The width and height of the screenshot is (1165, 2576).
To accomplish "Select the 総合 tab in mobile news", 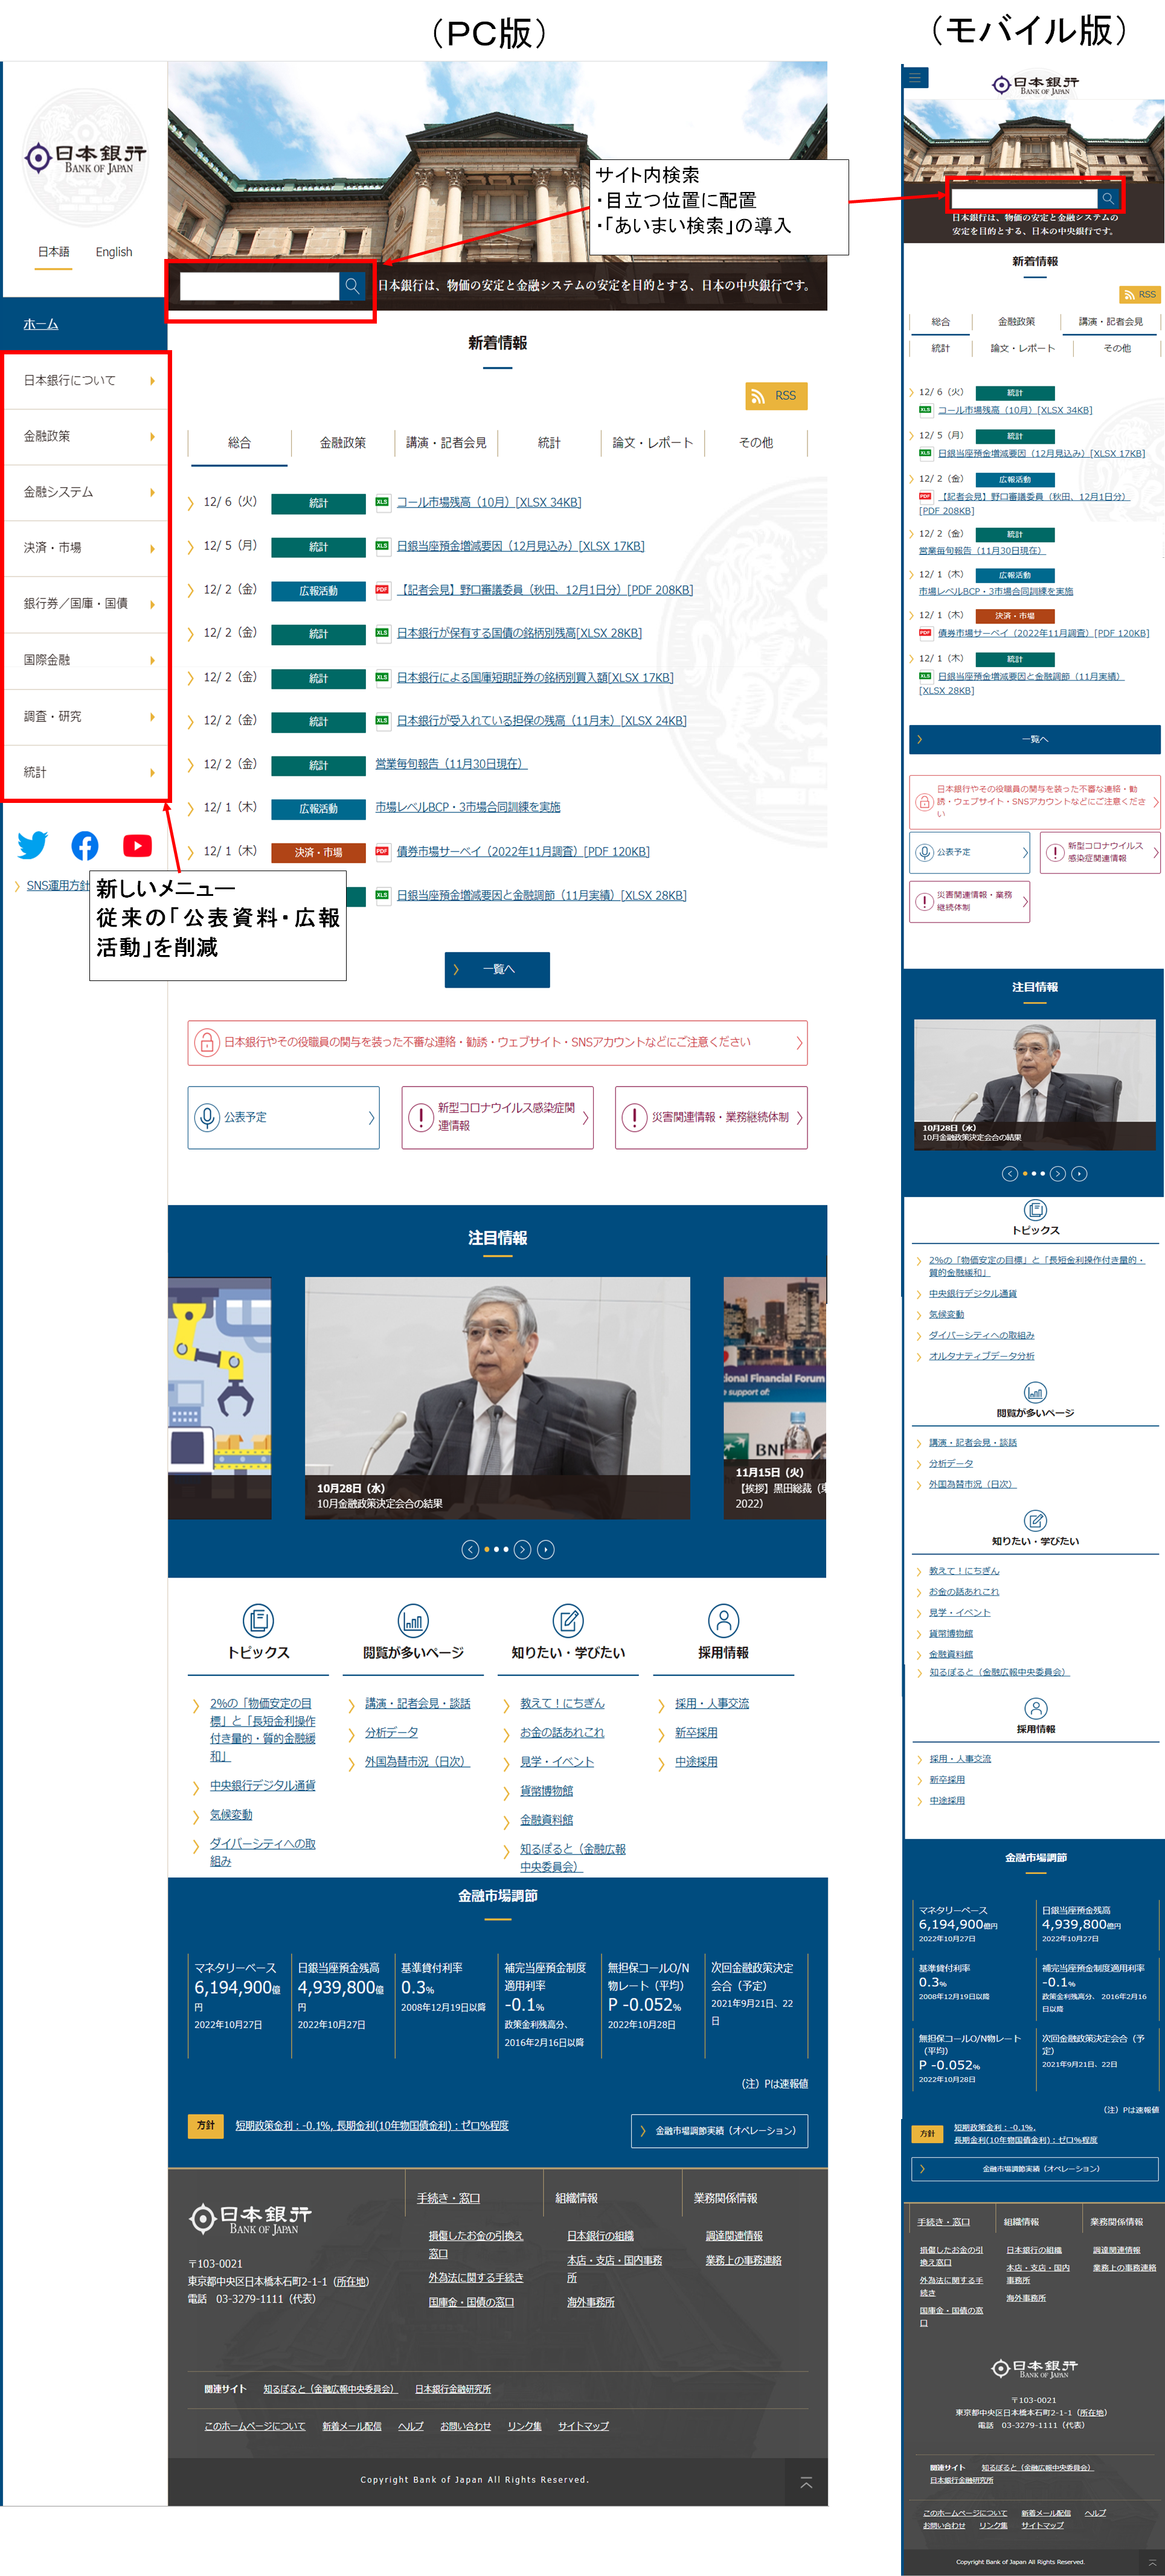I will click(x=941, y=322).
